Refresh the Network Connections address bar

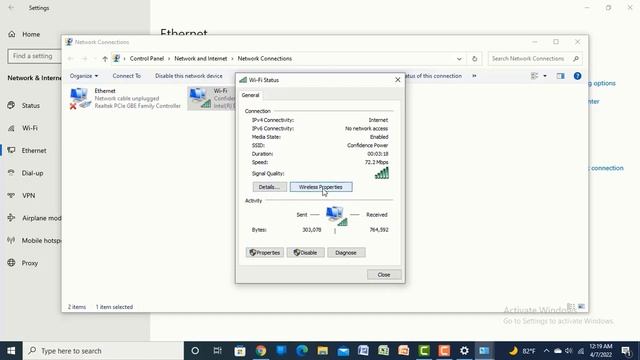[x=474, y=59]
